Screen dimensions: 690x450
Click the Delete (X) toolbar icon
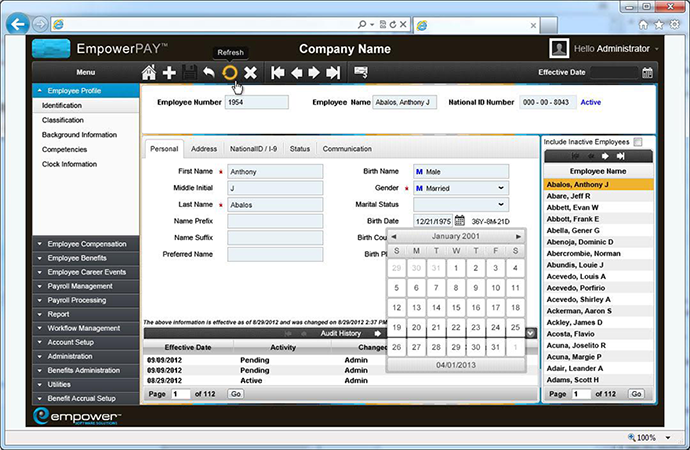[251, 72]
